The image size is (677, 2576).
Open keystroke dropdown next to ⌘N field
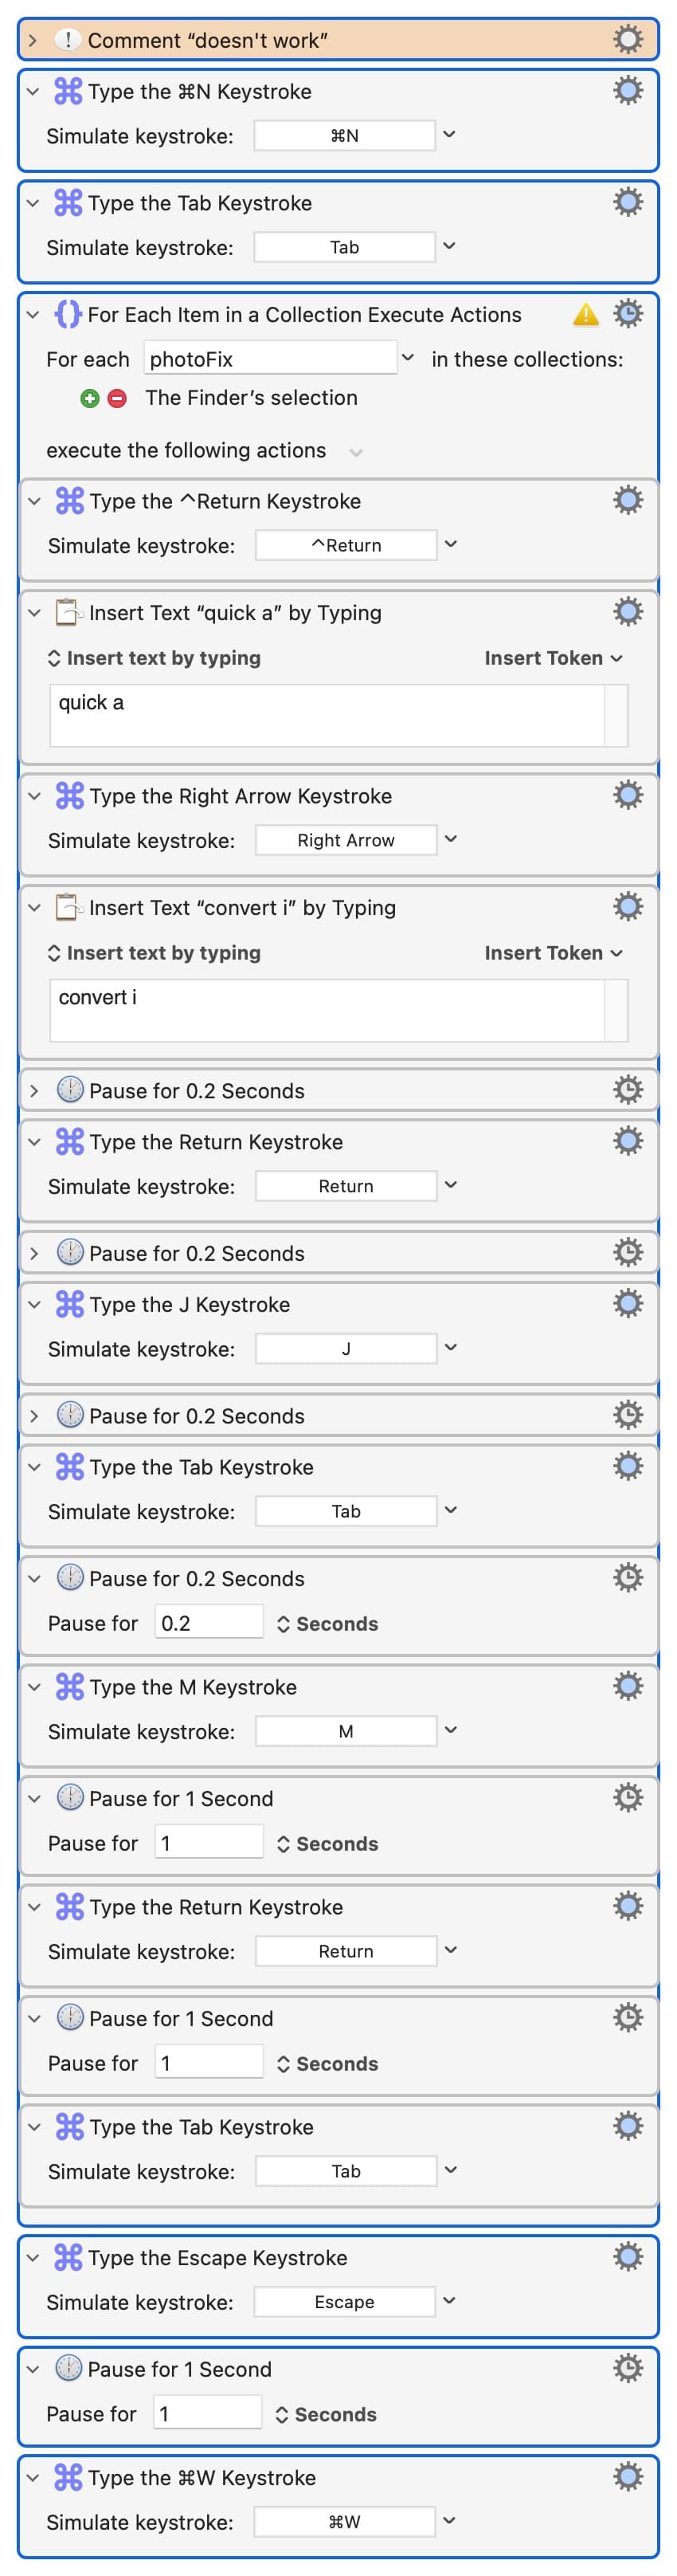(449, 134)
